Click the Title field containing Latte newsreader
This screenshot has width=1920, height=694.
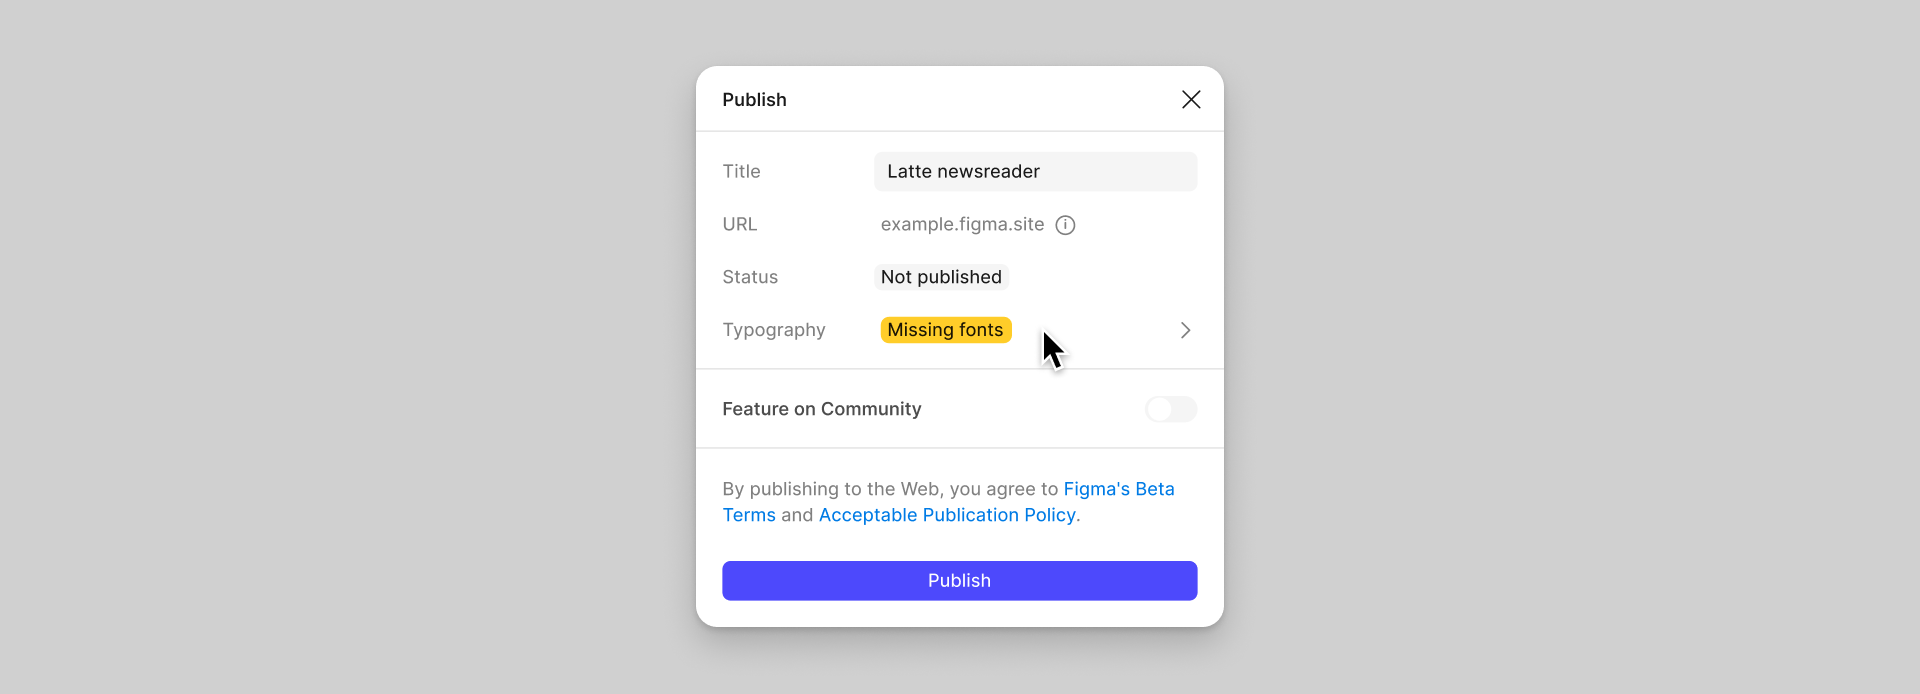coord(1035,172)
